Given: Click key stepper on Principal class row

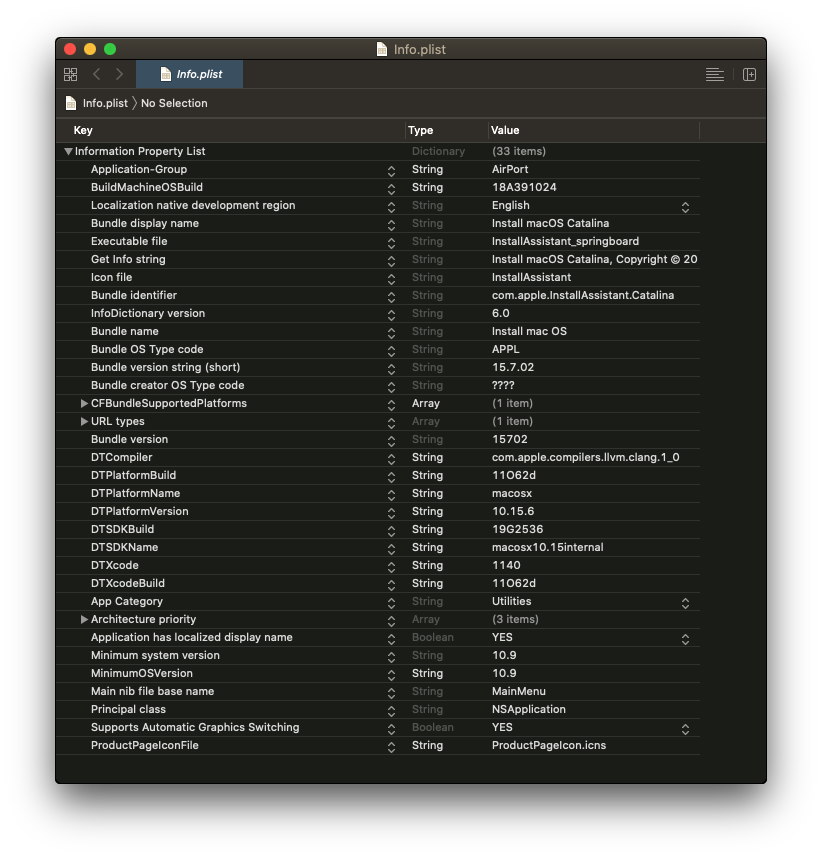Looking at the screenshot, I should [x=391, y=711].
